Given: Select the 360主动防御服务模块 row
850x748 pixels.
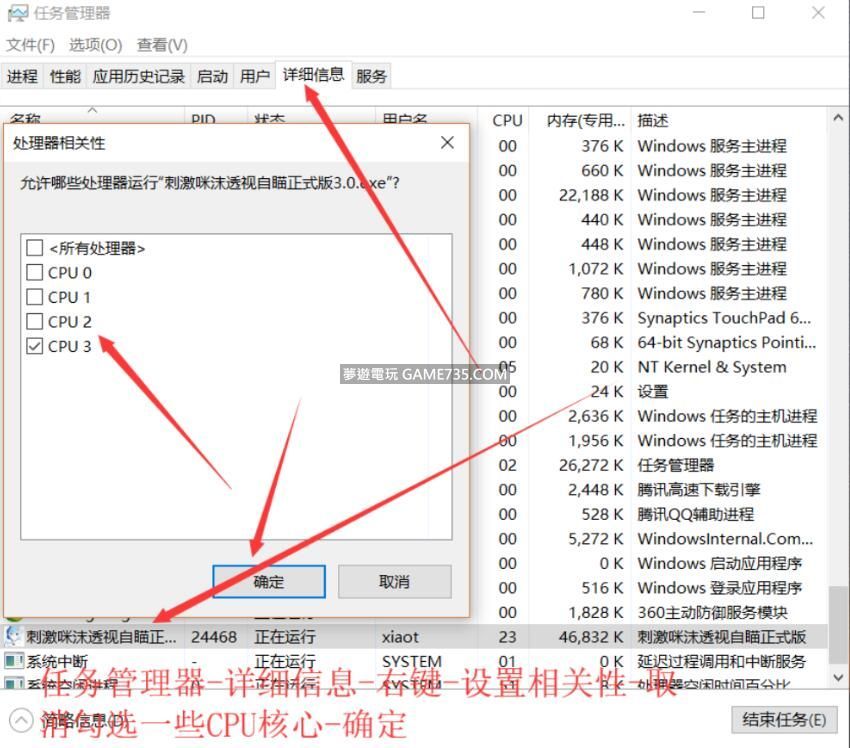Looking at the screenshot, I should pyautogui.click(x=712, y=612).
